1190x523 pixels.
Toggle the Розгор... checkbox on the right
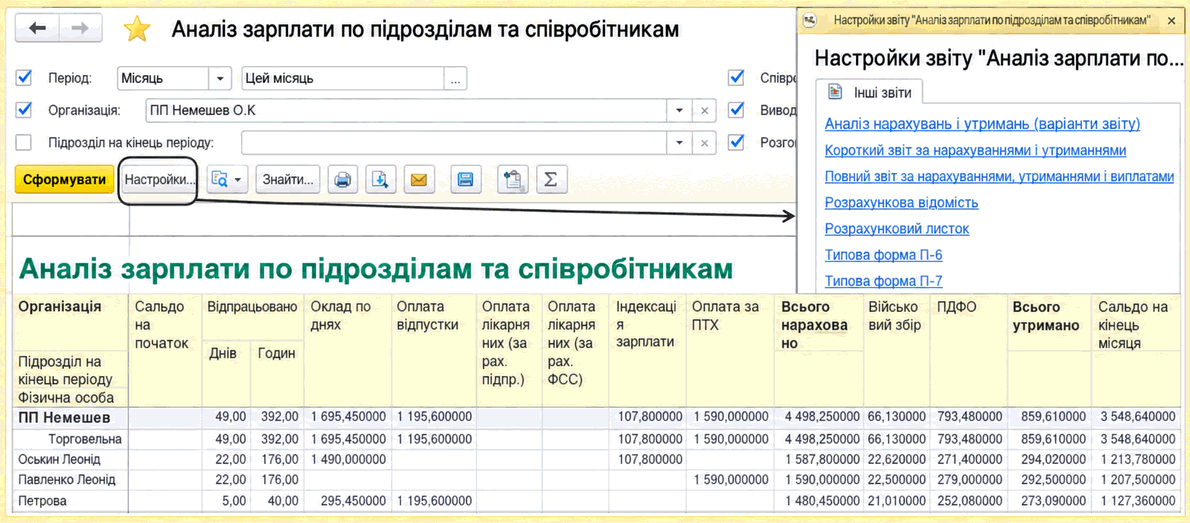[735, 143]
